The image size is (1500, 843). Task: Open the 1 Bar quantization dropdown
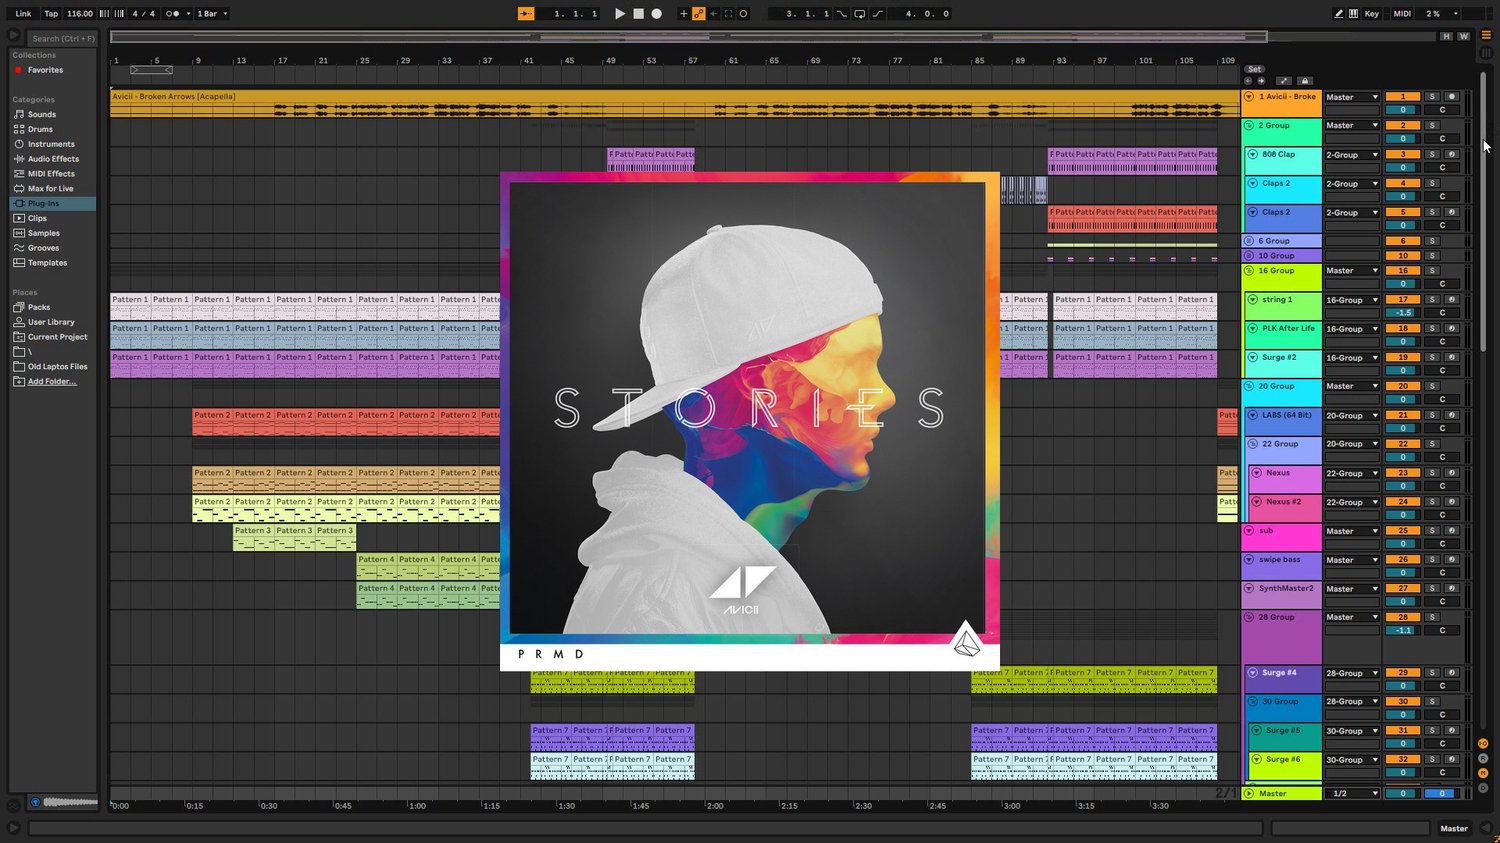pos(212,14)
